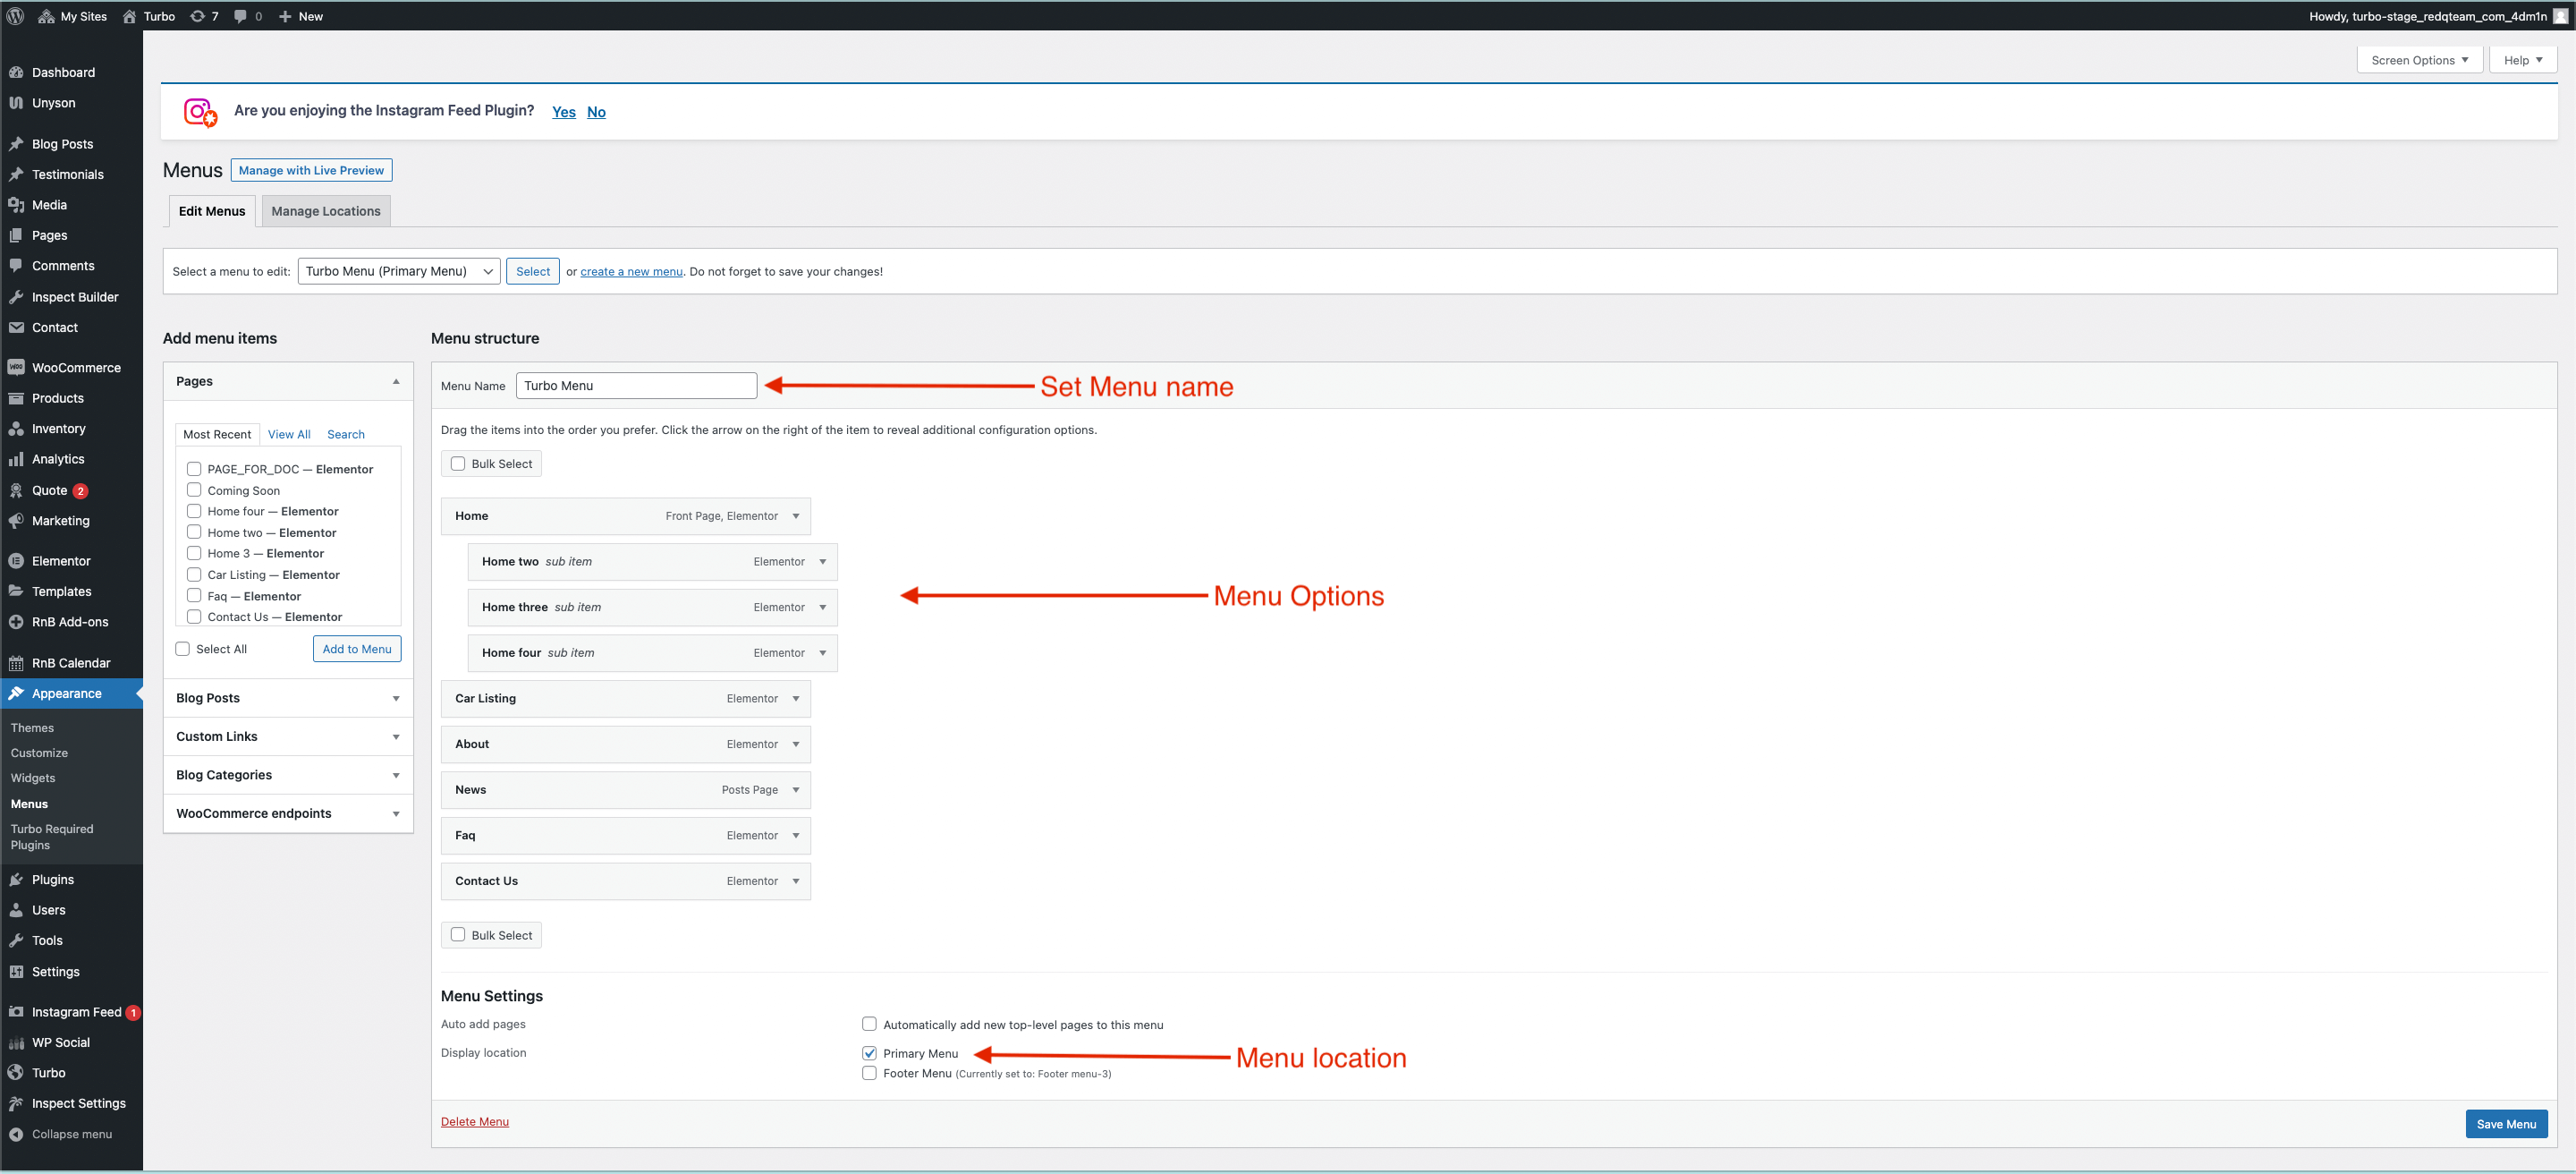Toggle Footer Menu display location checkbox
This screenshot has width=2576, height=1174.
[x=870, y=1074]
